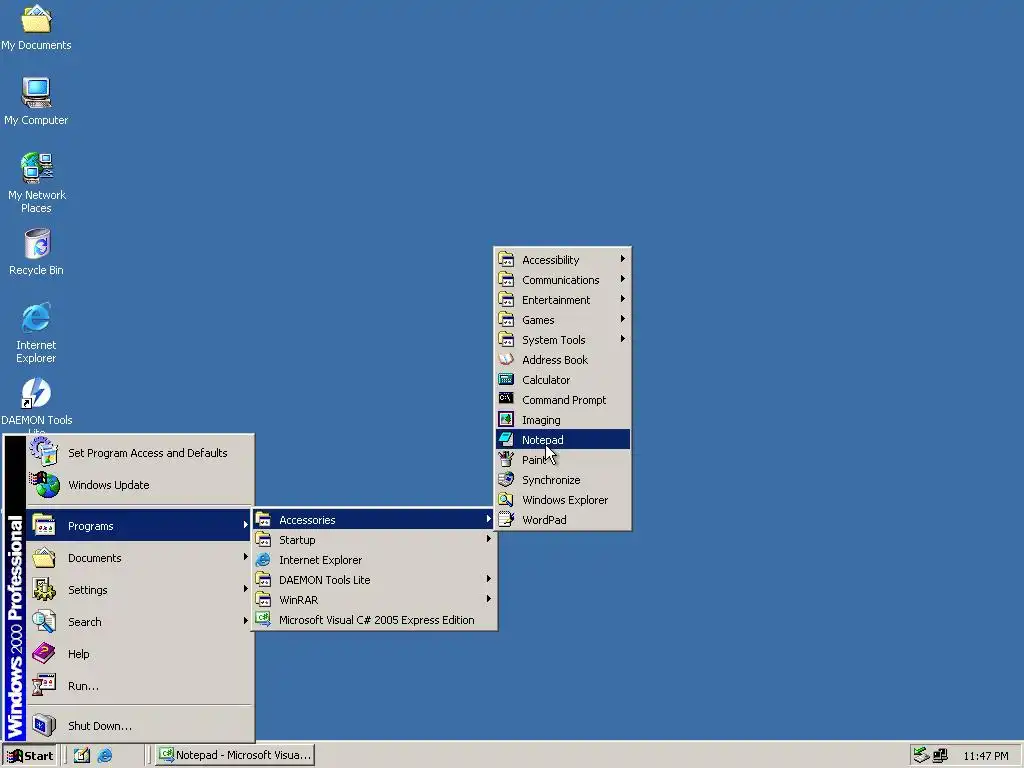The height and width of the screenshot is (768, 1024).
Task: Click Set Program Access and Defaults icon
Action: pyautogui.click(x=44, y=451)
